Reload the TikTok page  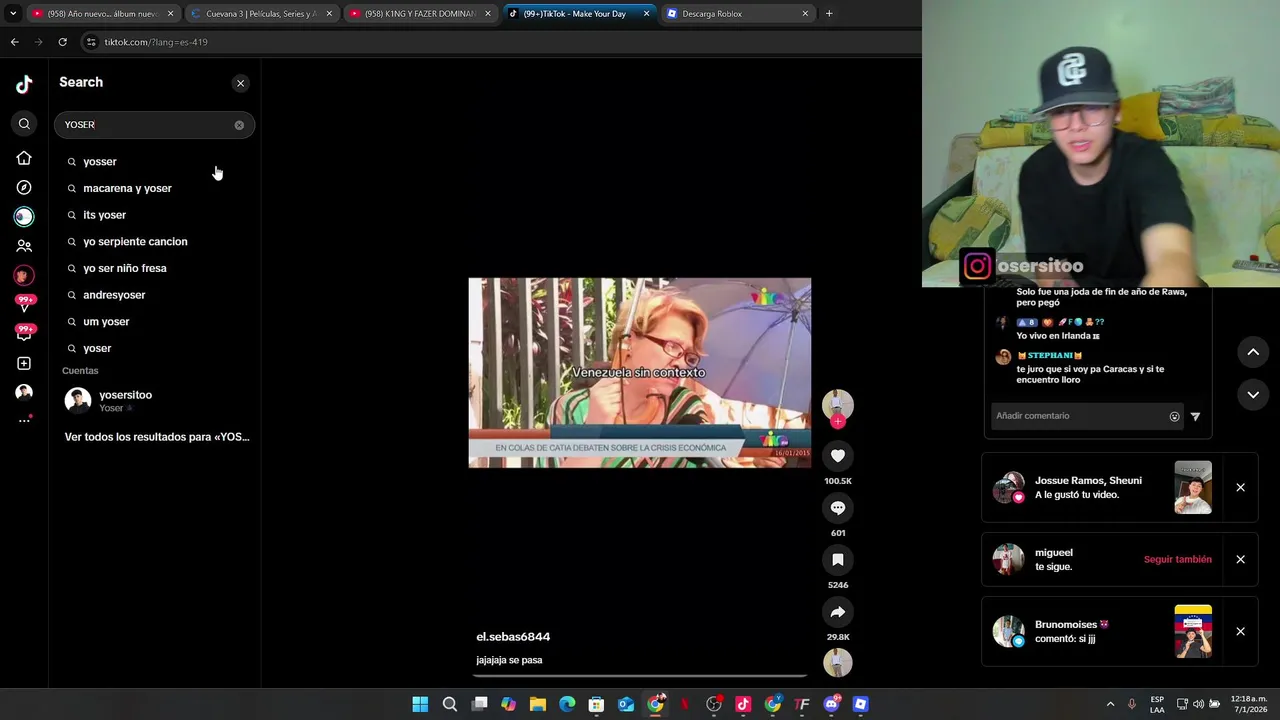pyautogui.click(x=62, y=42)
